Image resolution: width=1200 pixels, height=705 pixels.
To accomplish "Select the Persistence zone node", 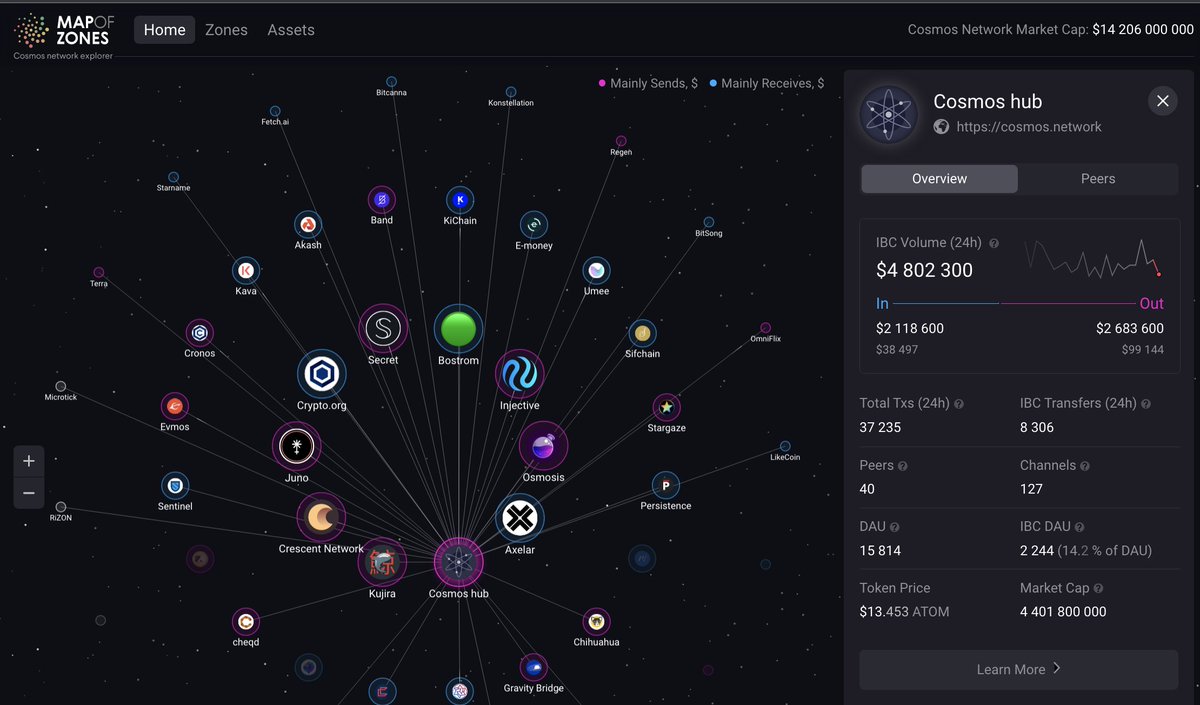I will (x=665, y=485).
